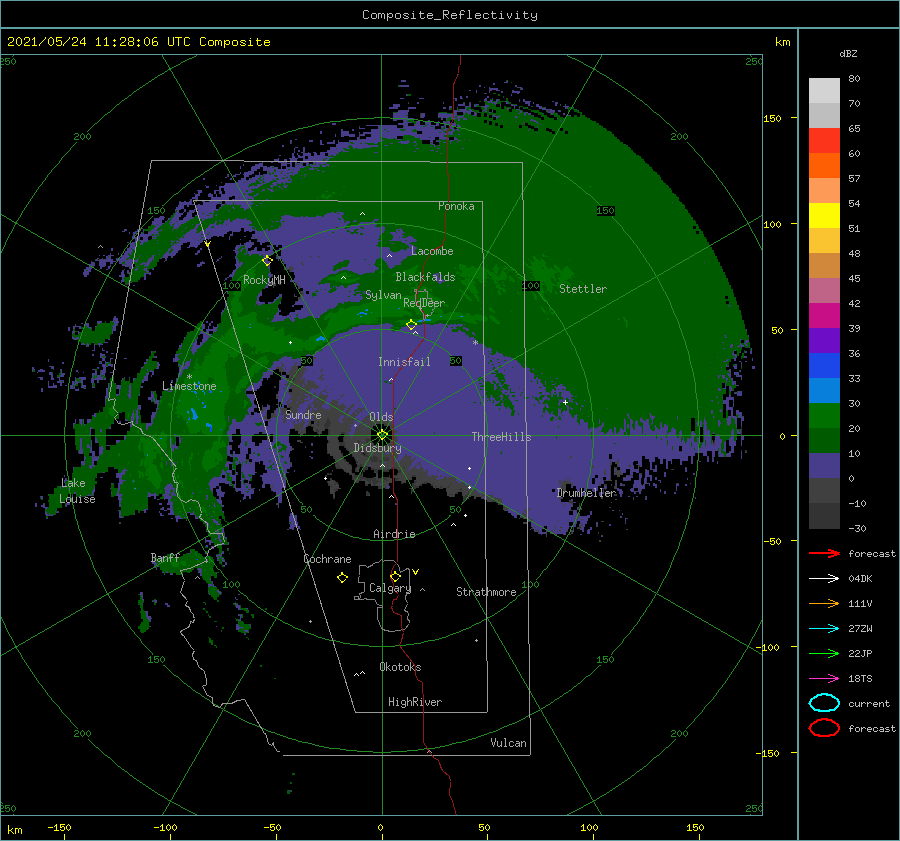
Task: Click the Blackfalds city label
Action: coord(425,277)
